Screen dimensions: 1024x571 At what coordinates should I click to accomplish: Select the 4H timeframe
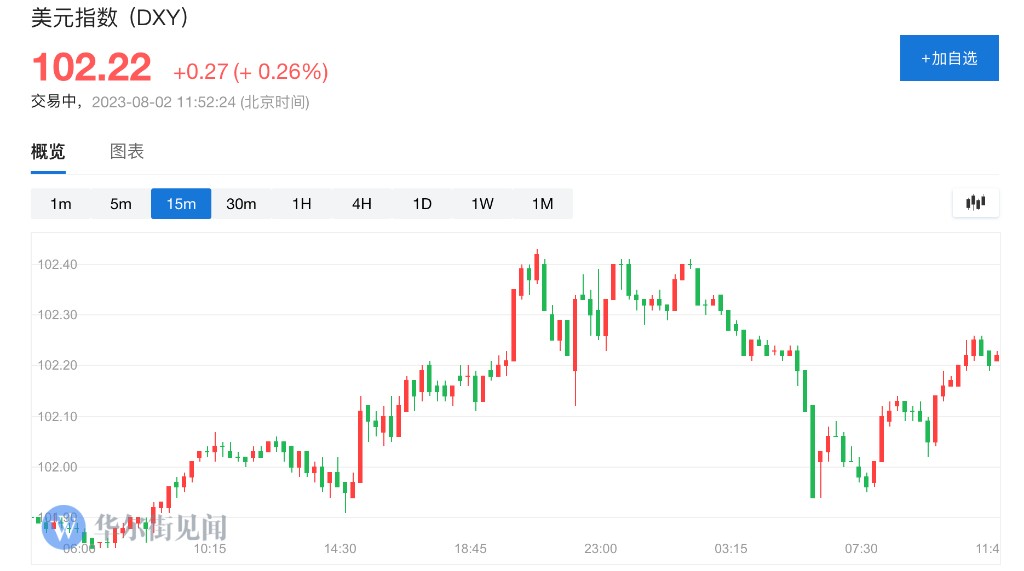[x=361, y=204]
